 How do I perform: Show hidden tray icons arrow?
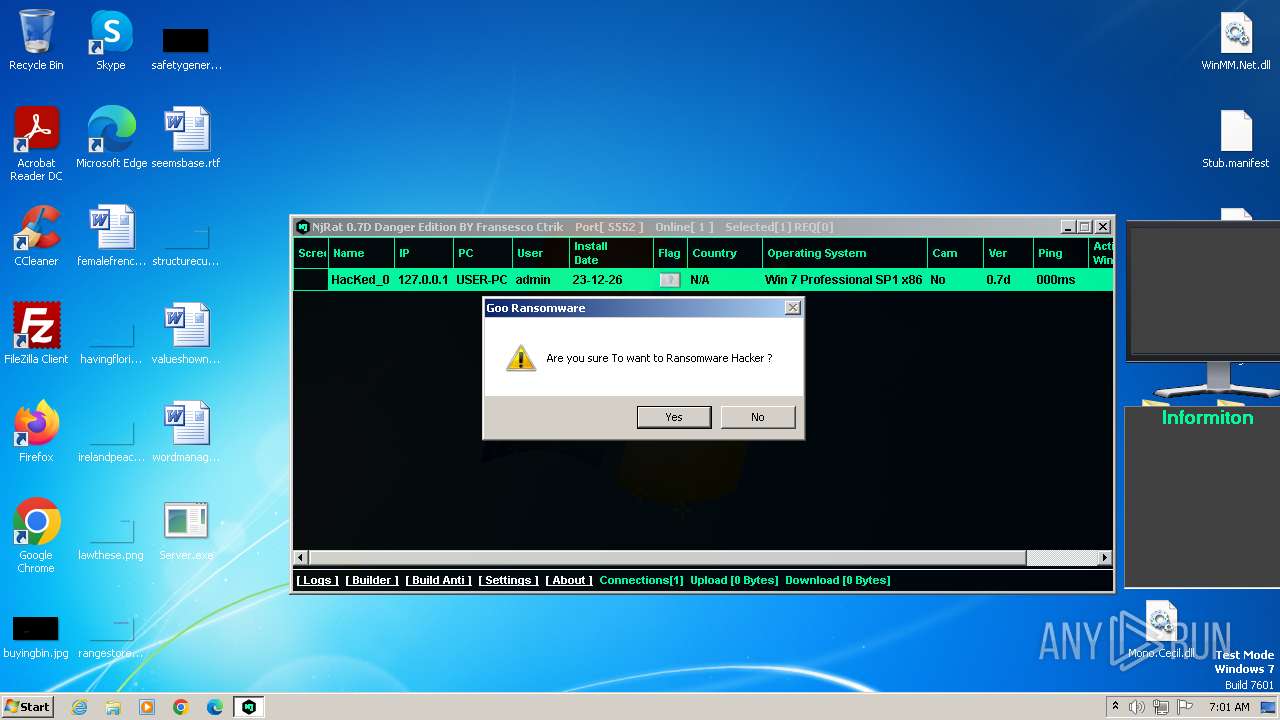pos(1115,707)
